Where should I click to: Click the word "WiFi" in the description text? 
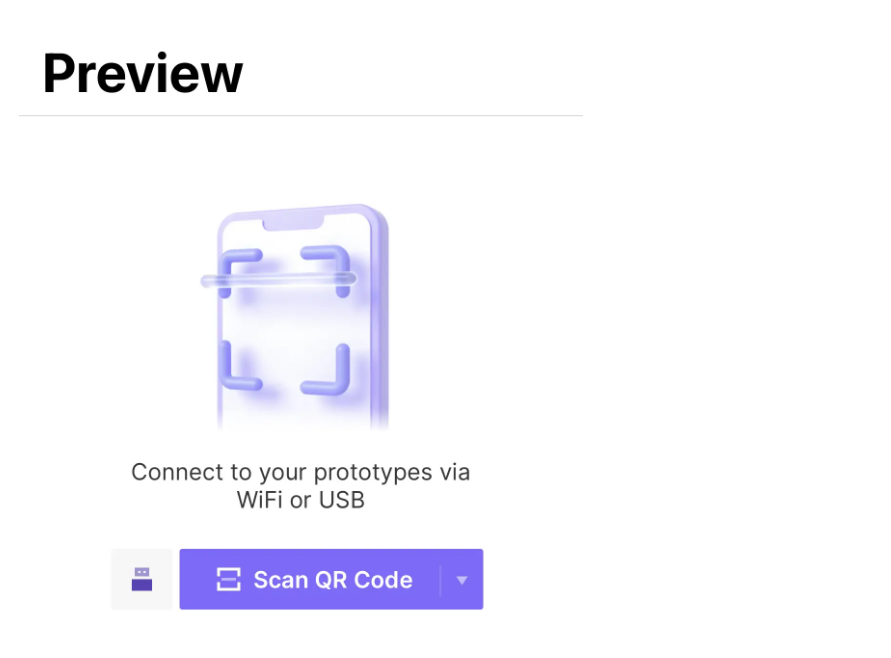(260, 500)
